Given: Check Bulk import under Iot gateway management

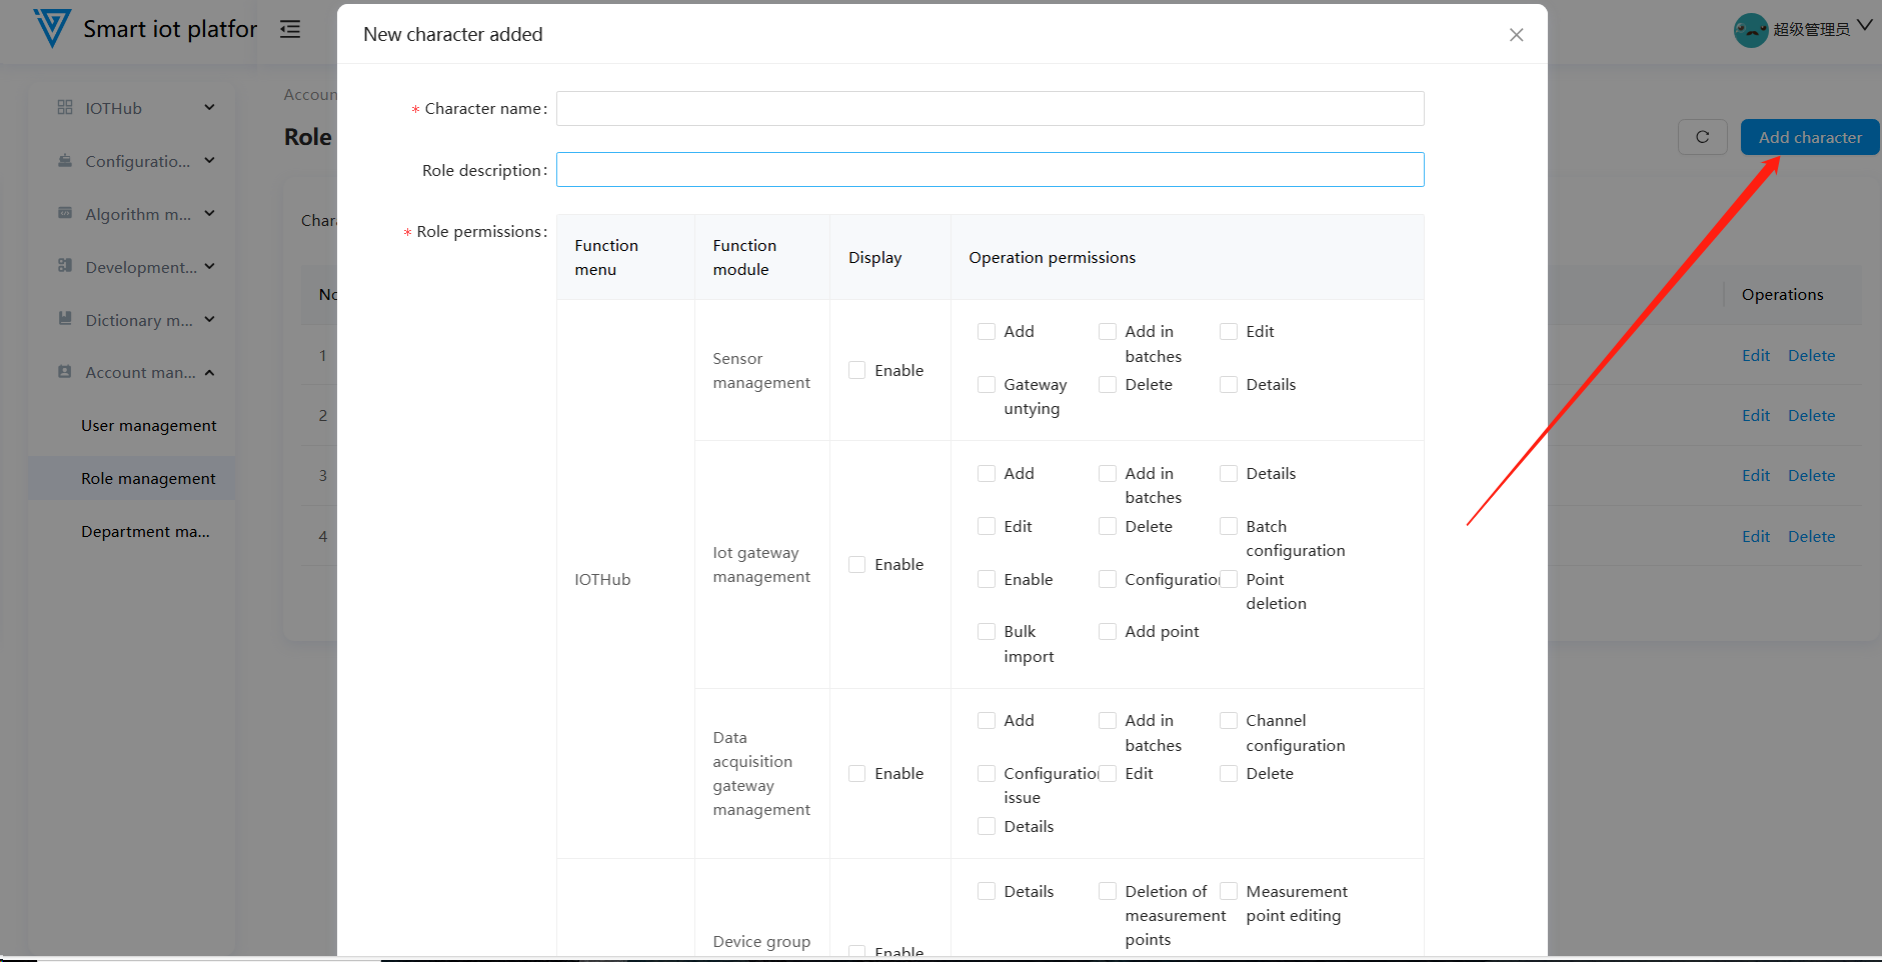Looking at the screenshot, I should point(986,632).
